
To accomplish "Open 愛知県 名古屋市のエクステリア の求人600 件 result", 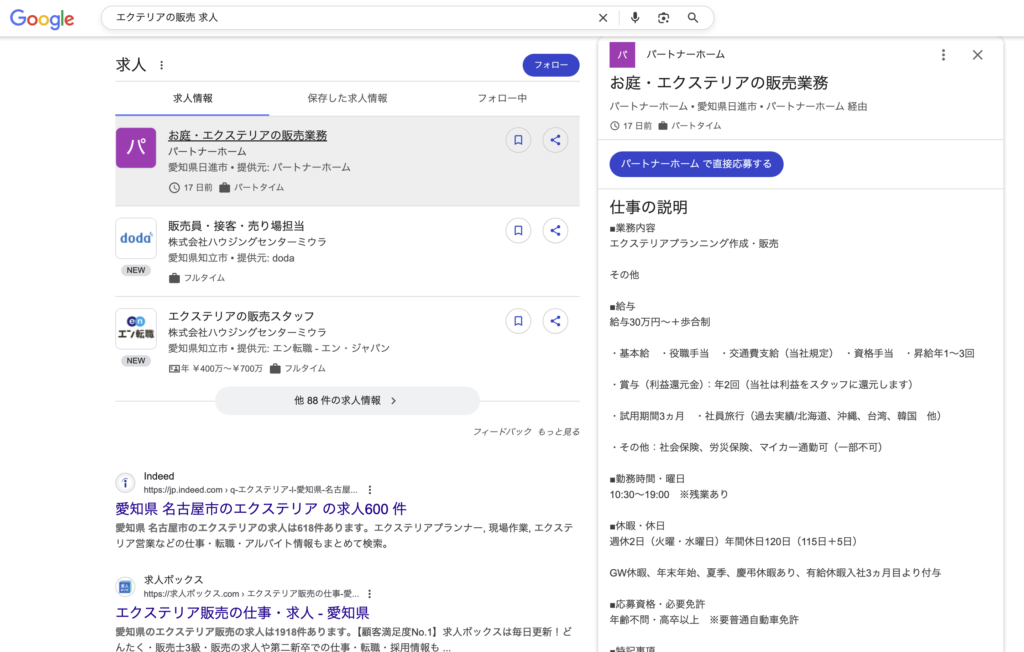I will click(261, 509).
